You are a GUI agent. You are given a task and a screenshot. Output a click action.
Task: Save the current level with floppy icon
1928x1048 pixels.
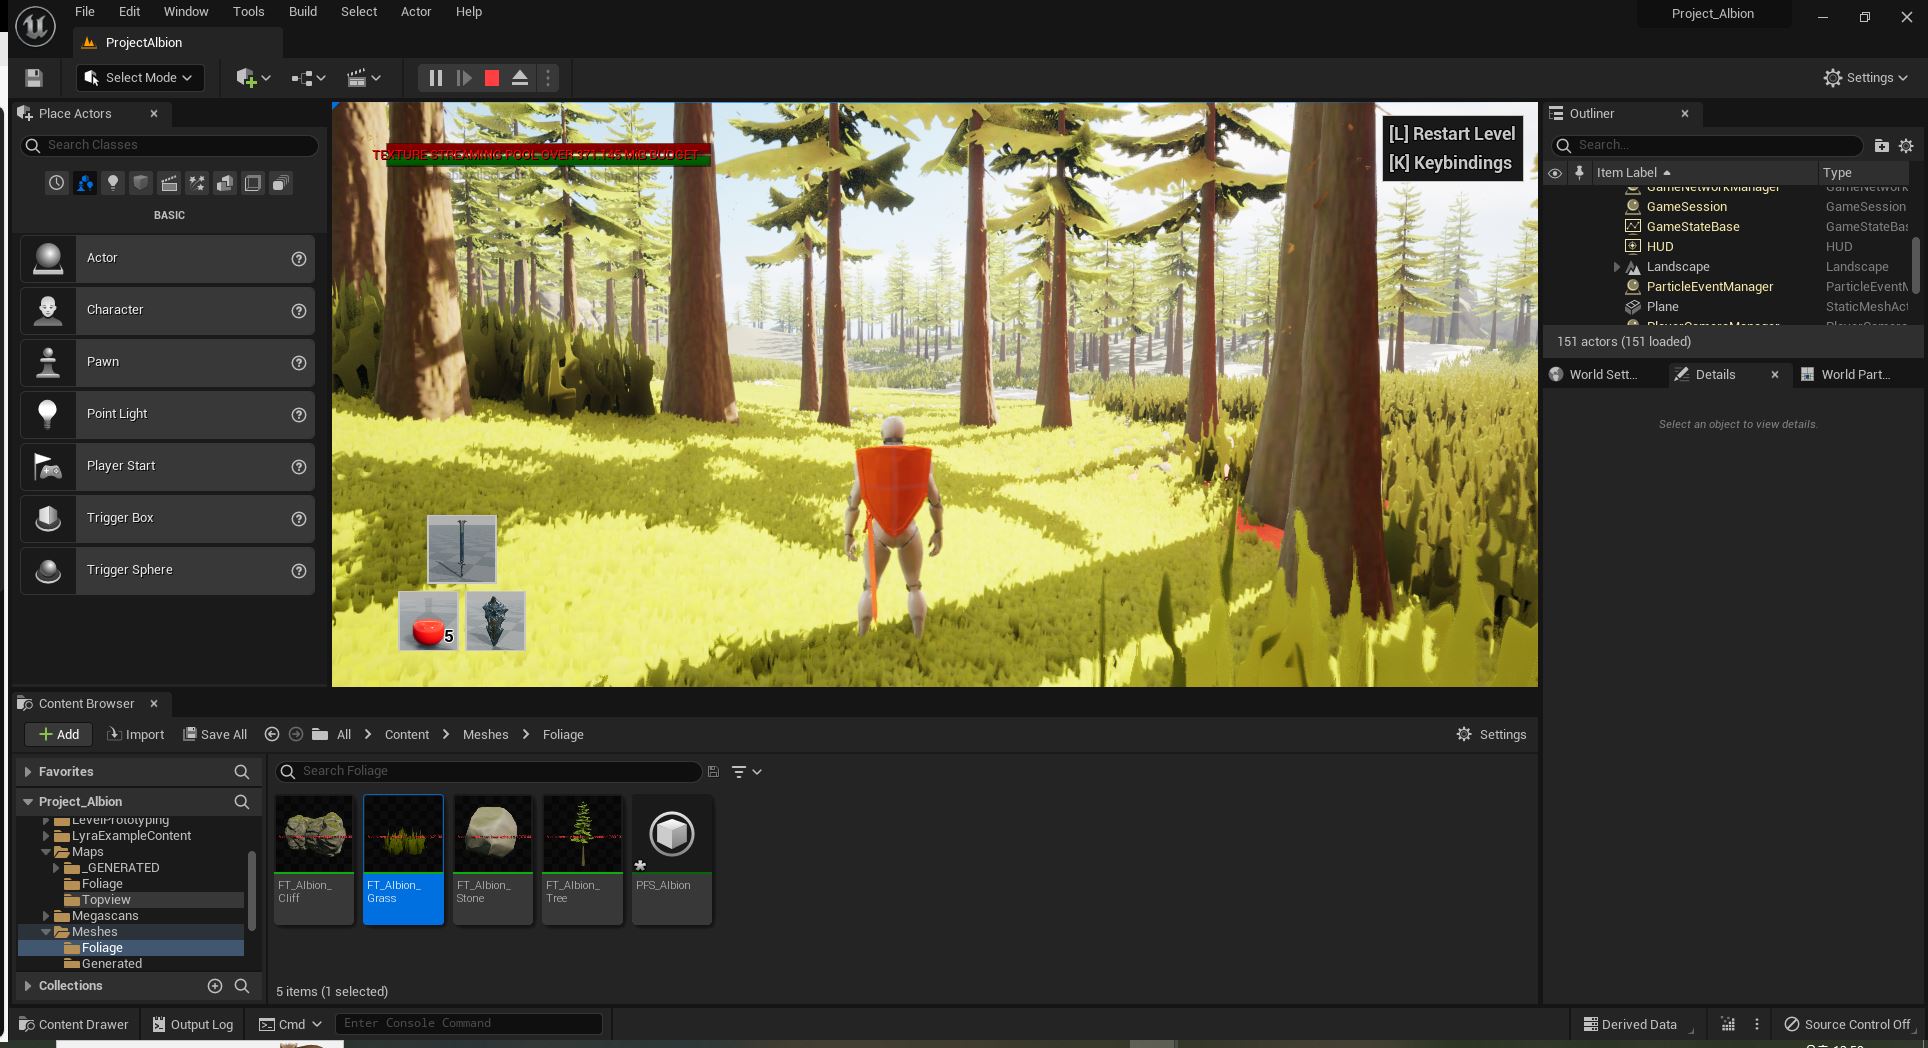pos(34,78)
